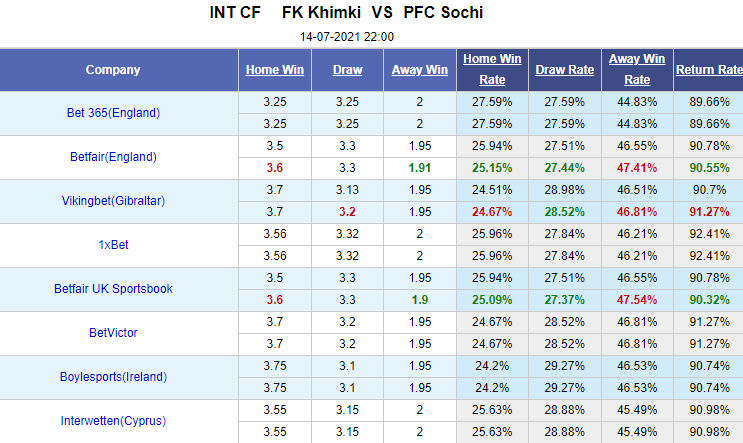Image resolution: width=743 pixels, height=443 pixels.
Task: Sort by the Home Win column header
Action: click(276, 70)
